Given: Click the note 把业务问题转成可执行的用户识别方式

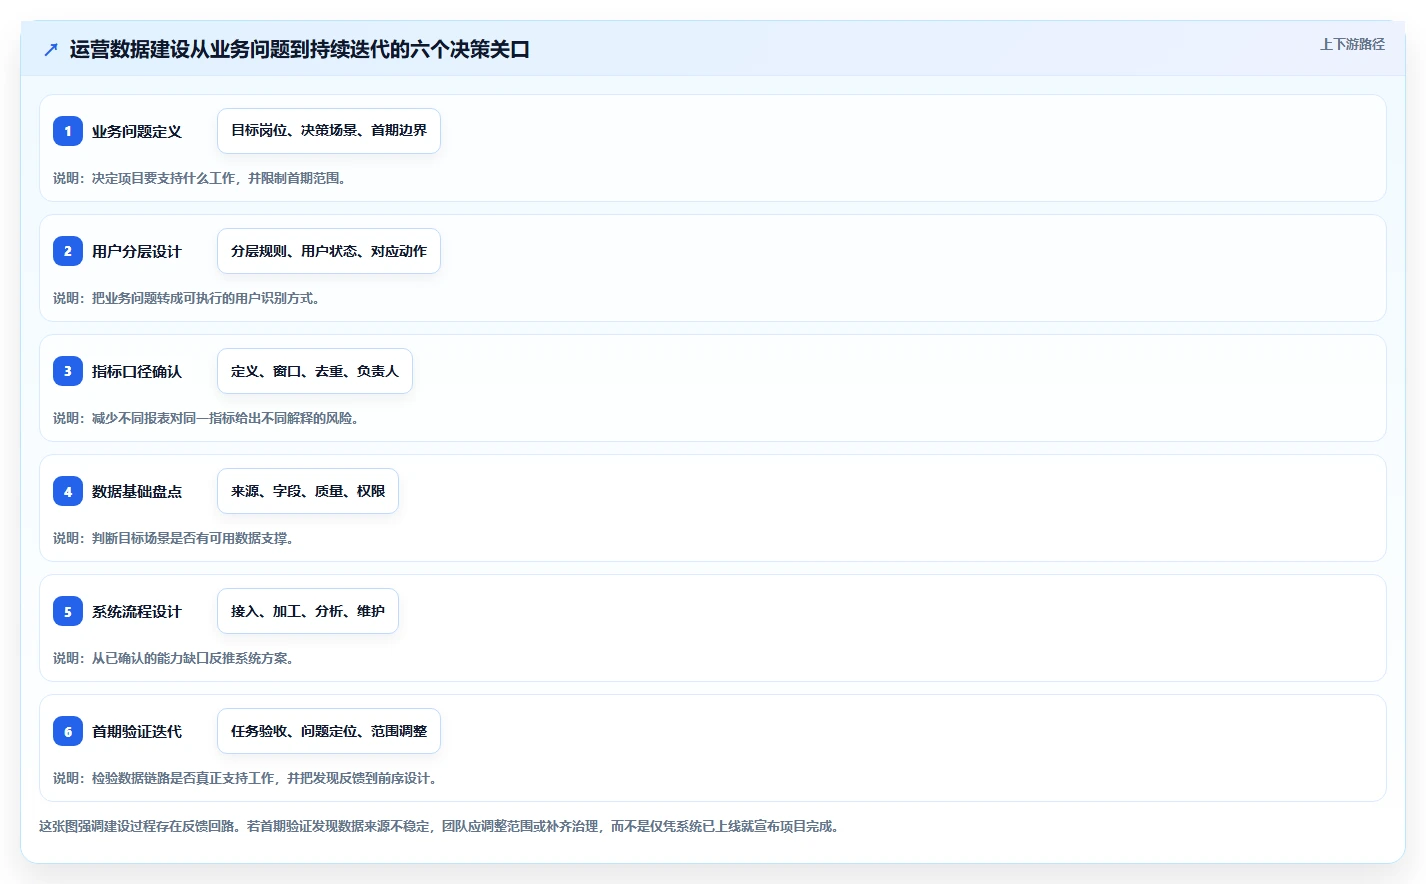Looking at the screenshot, I should [187, 298].
